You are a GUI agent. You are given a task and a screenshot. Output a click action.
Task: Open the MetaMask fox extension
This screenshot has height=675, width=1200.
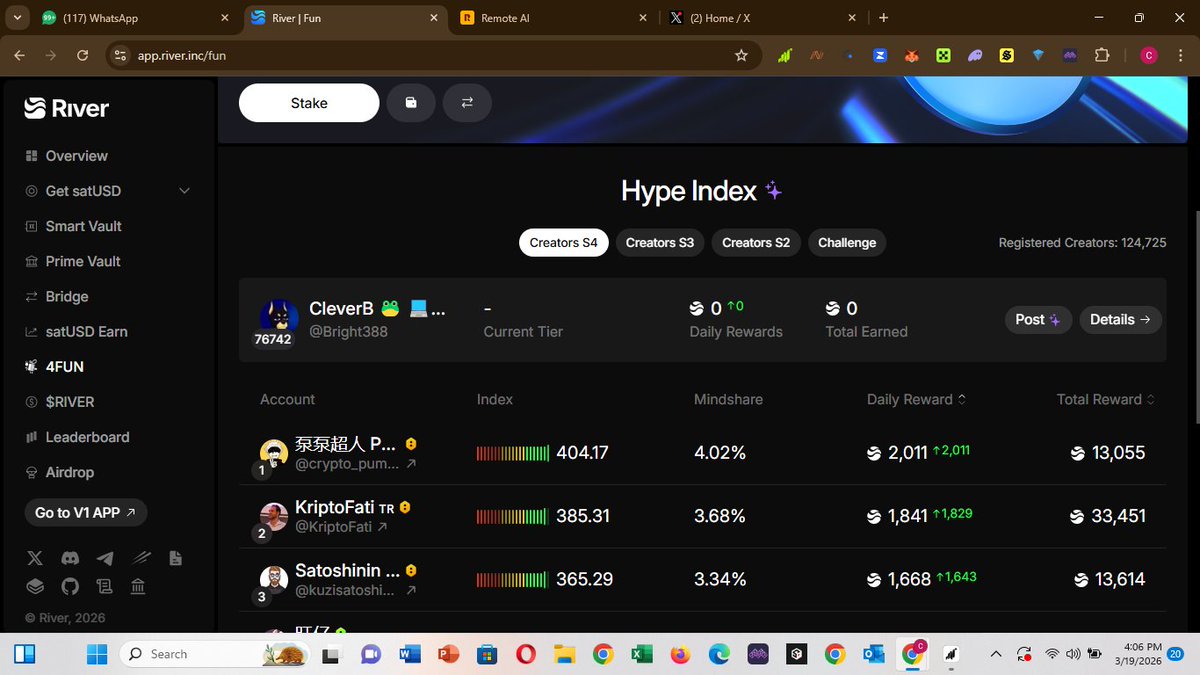tap(911, 56)
